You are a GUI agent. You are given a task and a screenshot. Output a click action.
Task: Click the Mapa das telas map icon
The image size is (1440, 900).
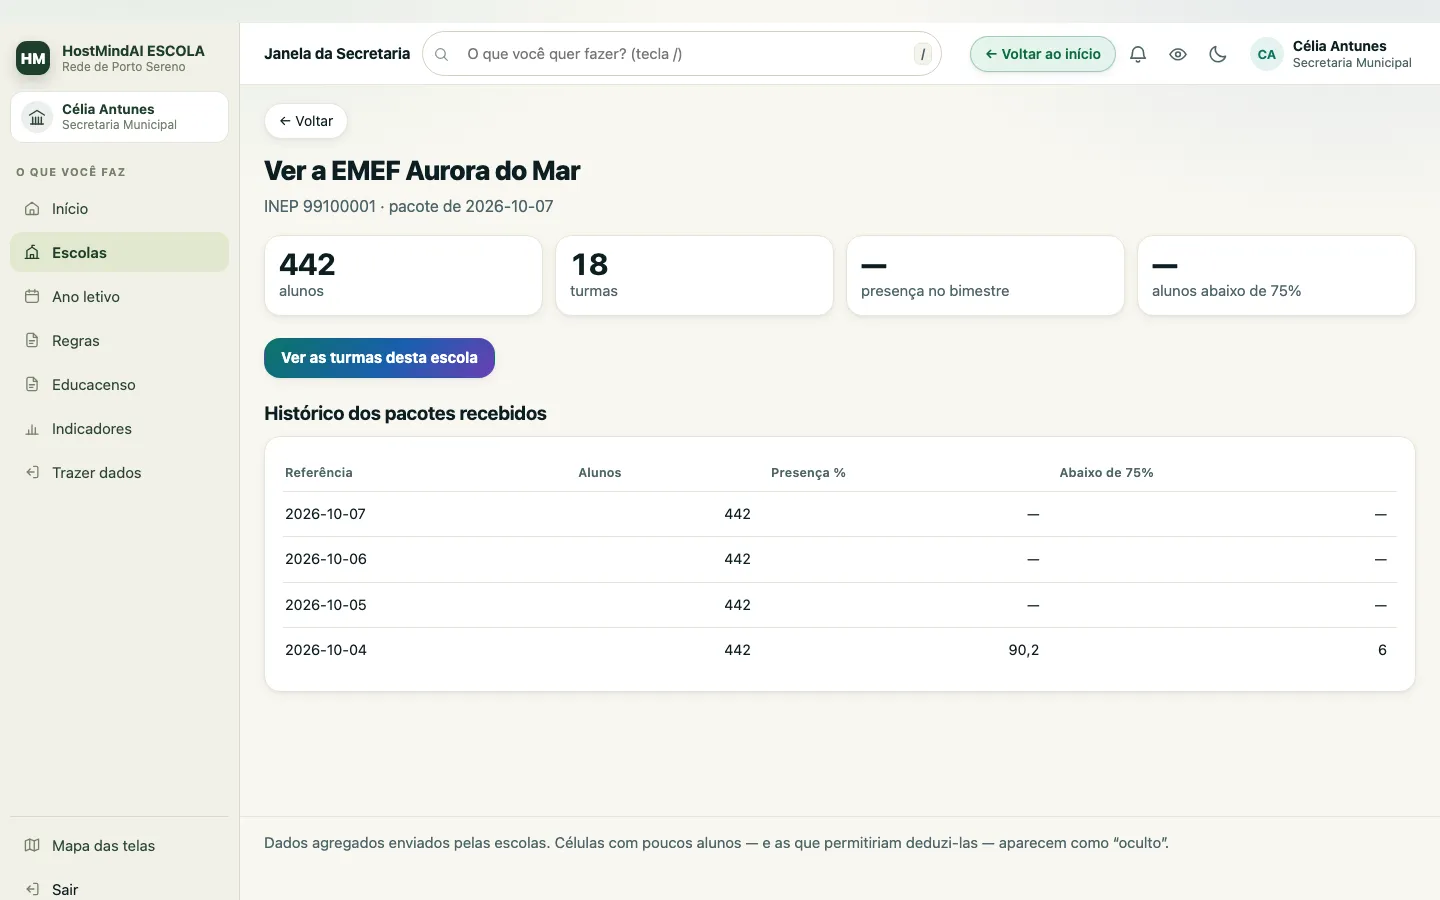coord(32,846)
